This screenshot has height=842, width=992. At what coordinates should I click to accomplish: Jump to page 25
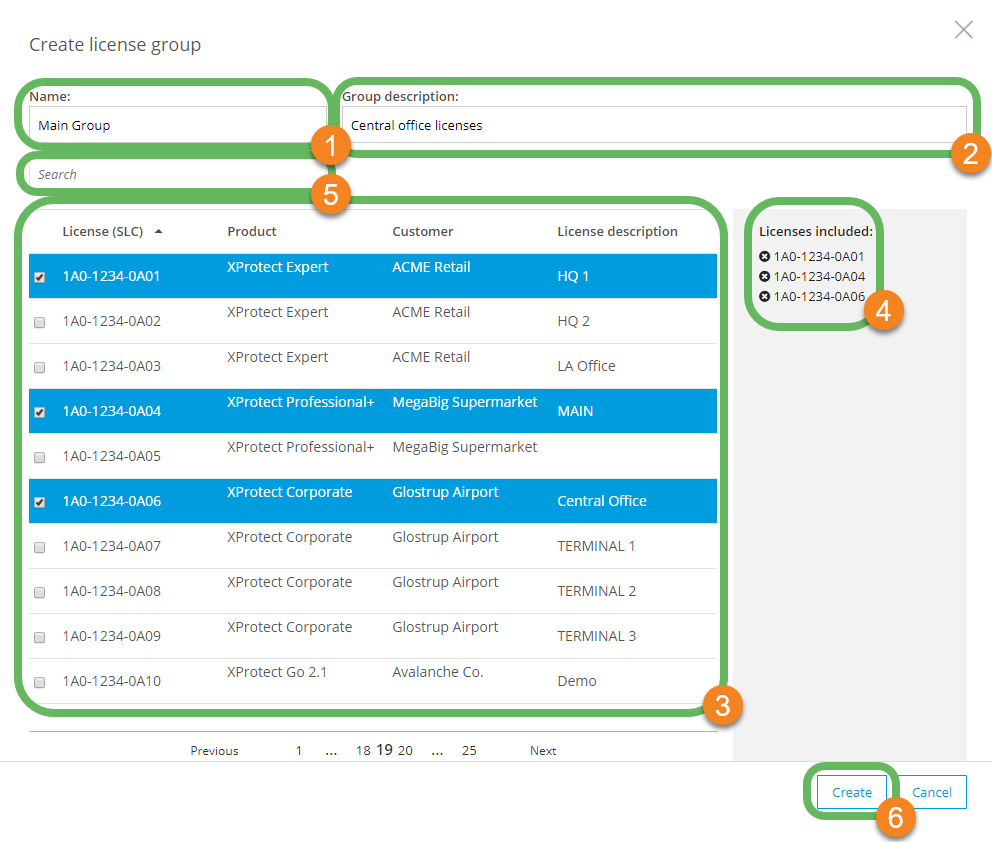469,751
